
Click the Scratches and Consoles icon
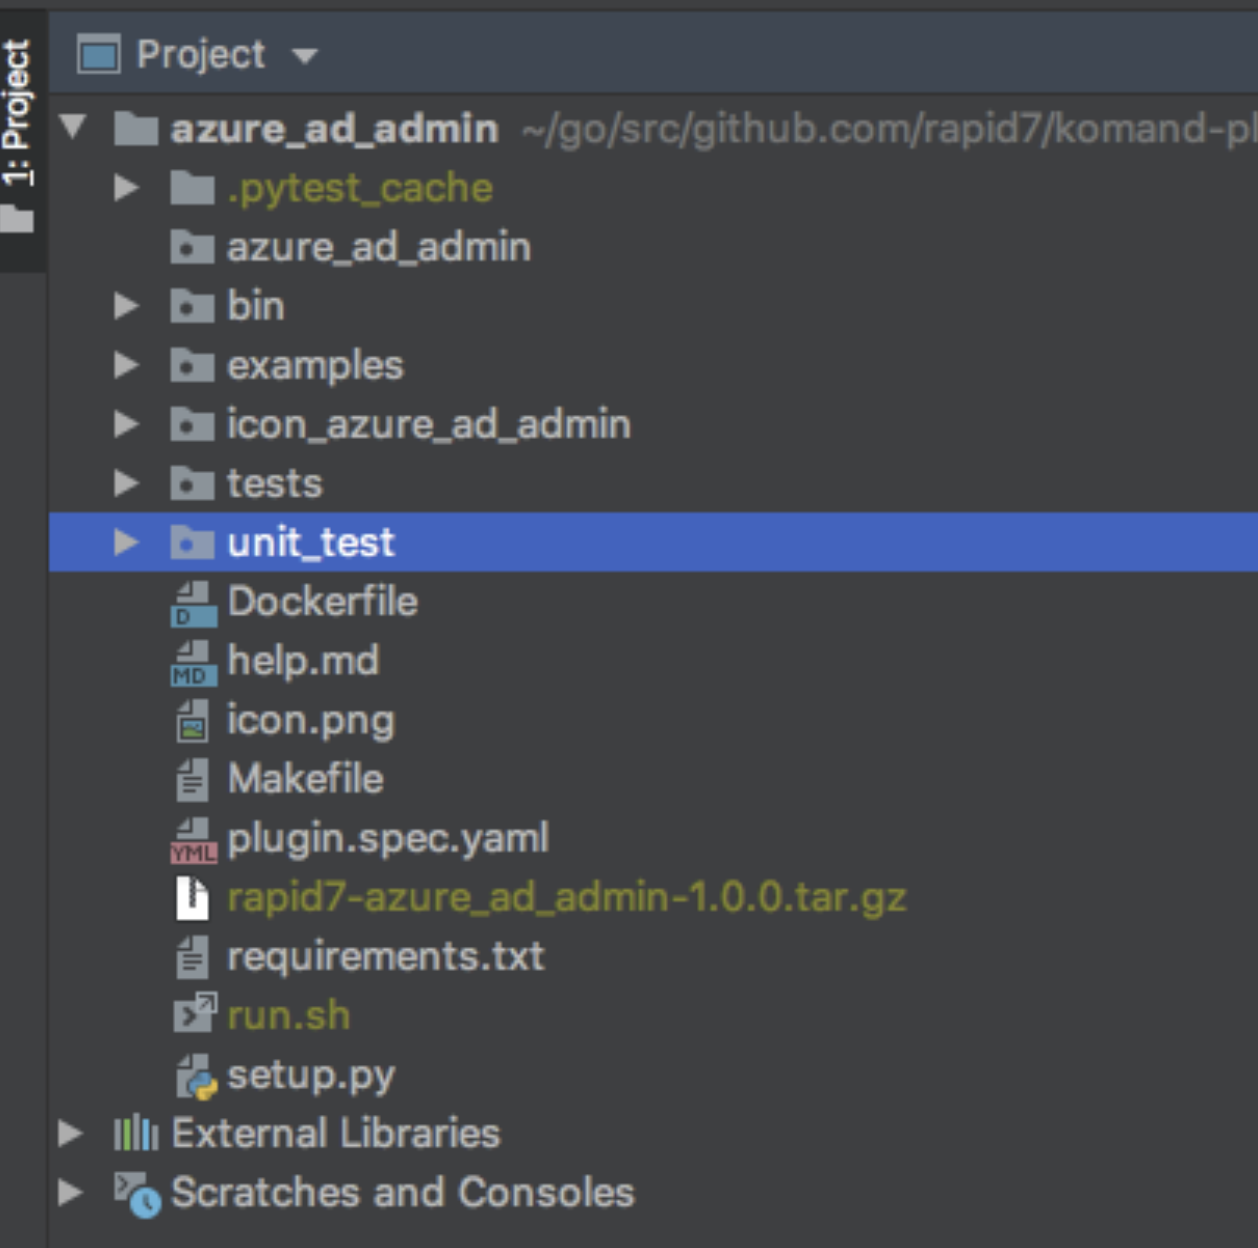136,1193
